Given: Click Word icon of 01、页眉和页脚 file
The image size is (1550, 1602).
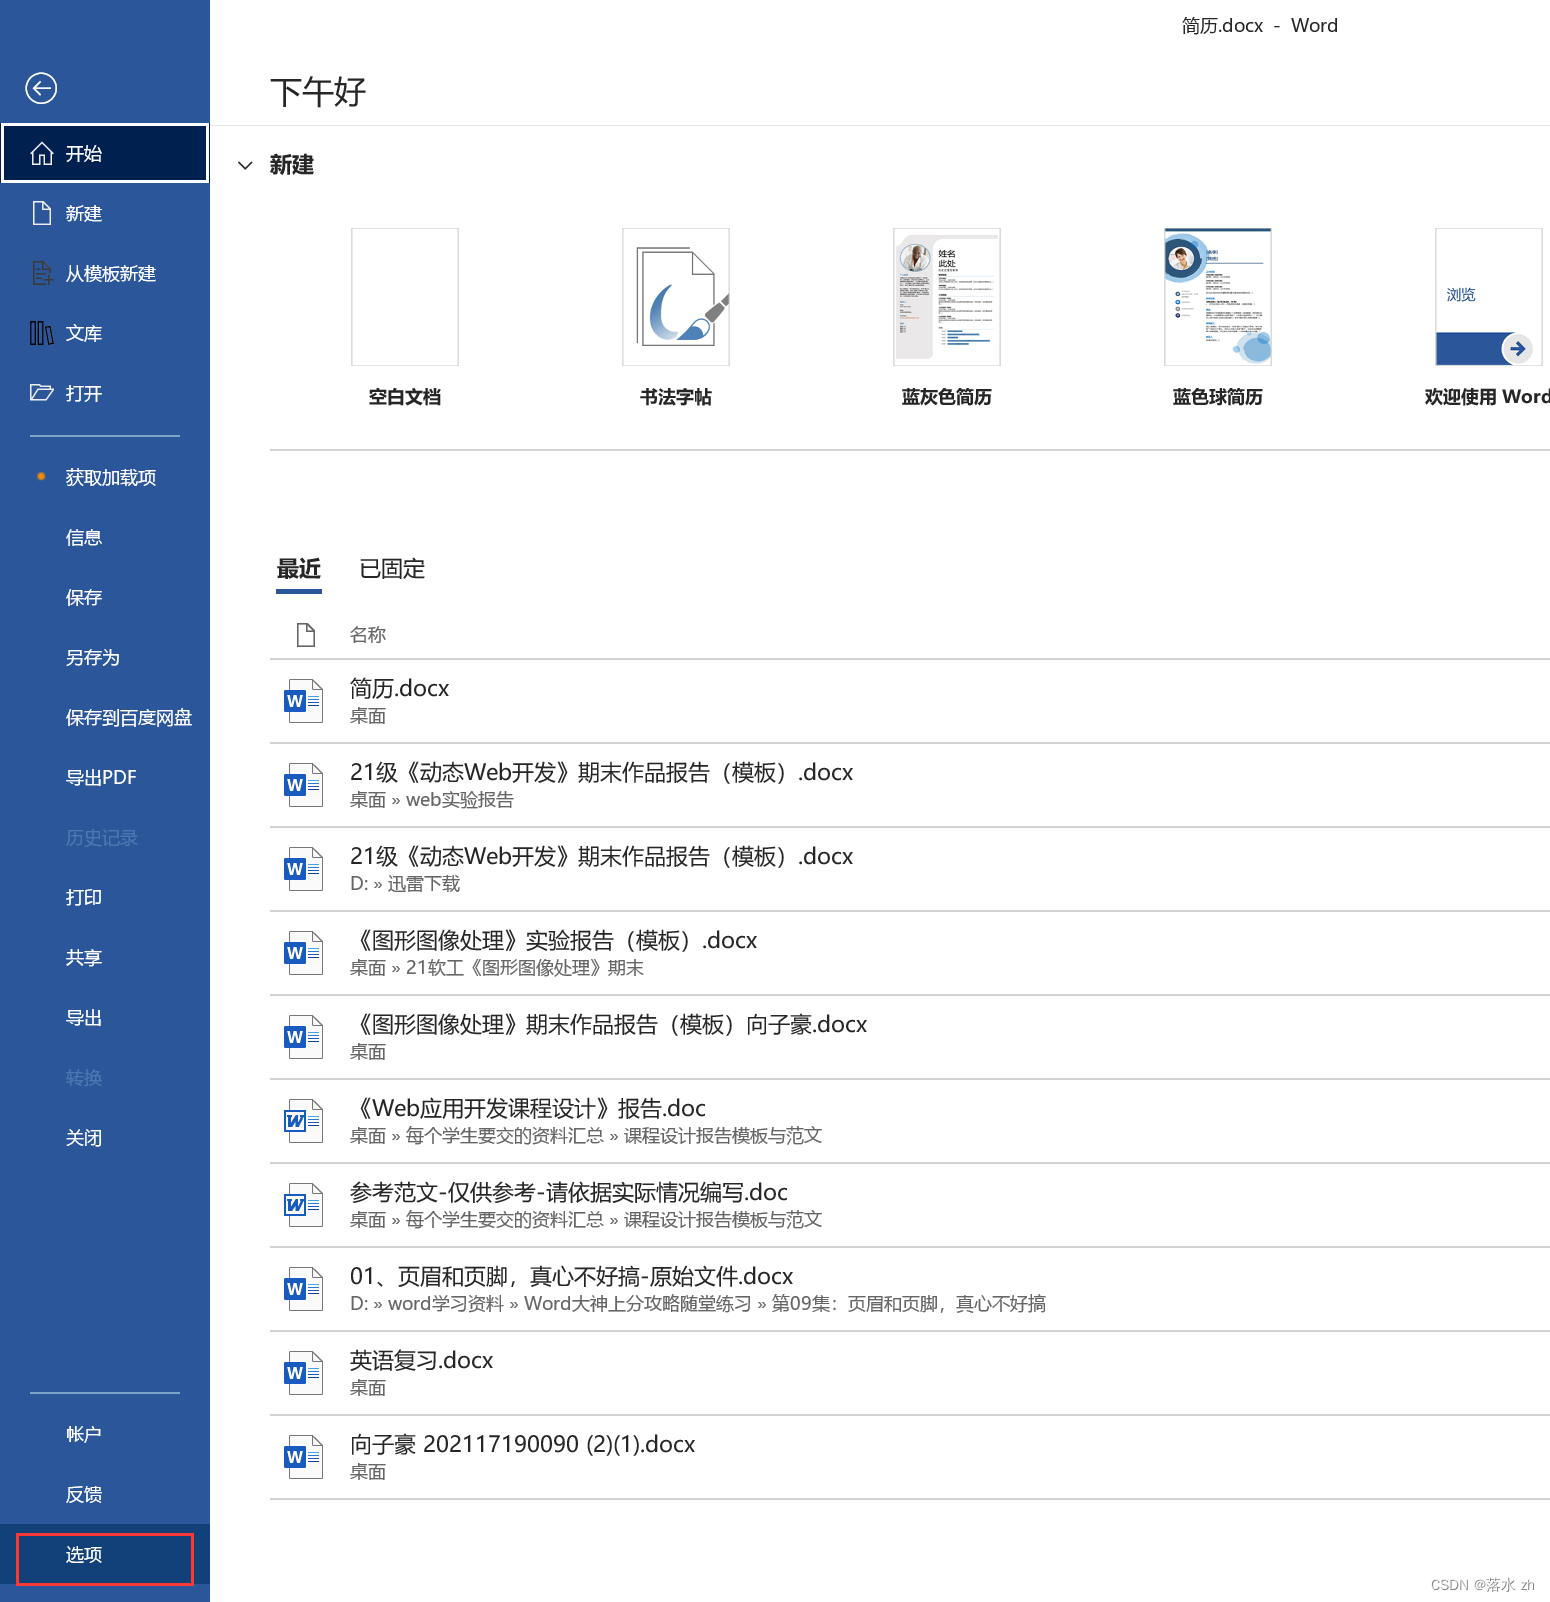Looking at the screenshot, I should pyautogui.click(x=303, y=1289).
